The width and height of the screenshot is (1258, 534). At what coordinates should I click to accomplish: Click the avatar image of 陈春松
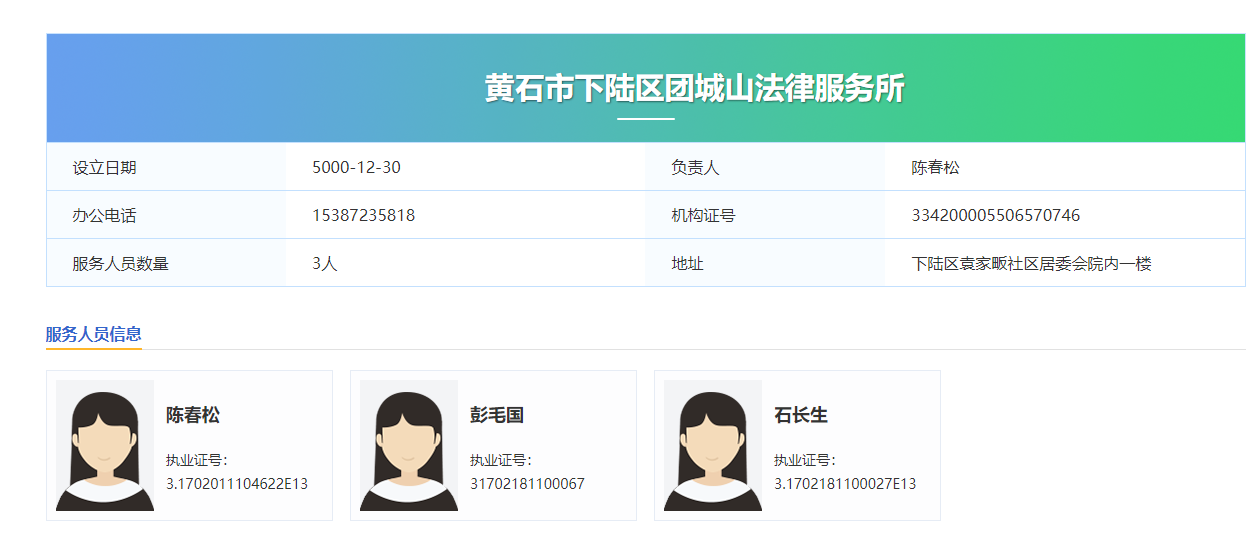click(x=105, y=445)
